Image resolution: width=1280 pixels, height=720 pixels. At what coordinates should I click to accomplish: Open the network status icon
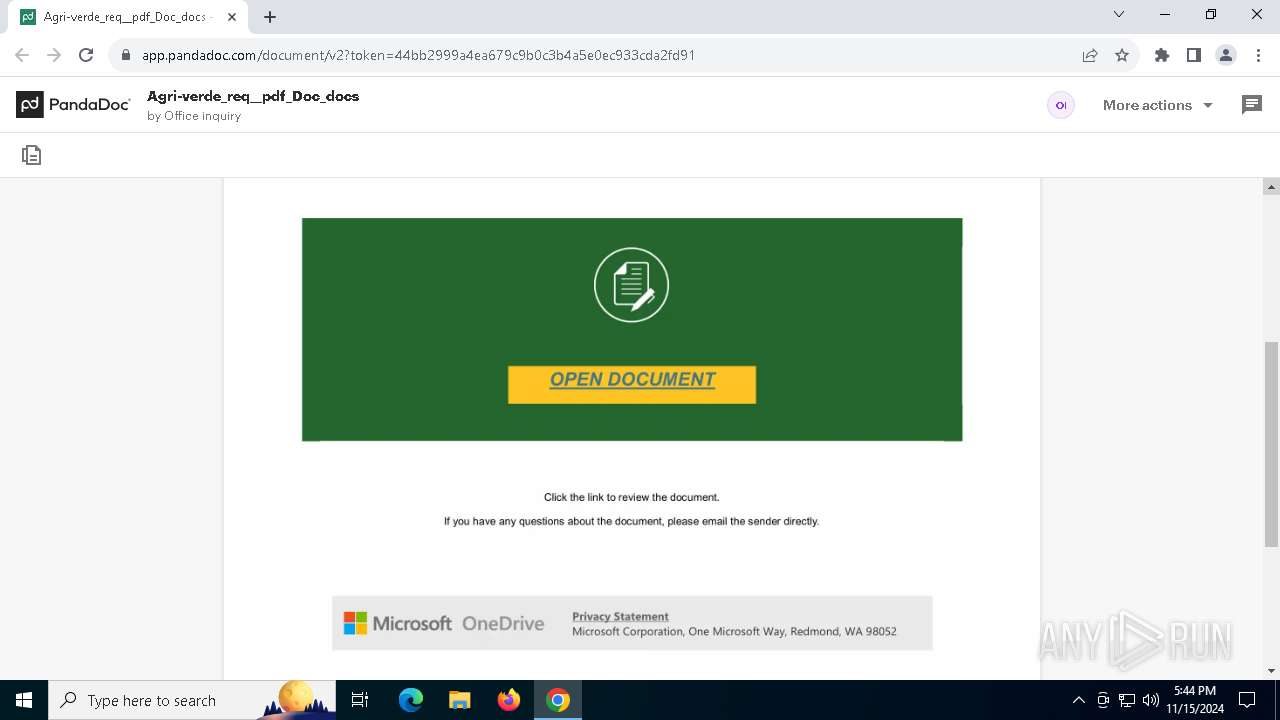(x=1126, y=700)
